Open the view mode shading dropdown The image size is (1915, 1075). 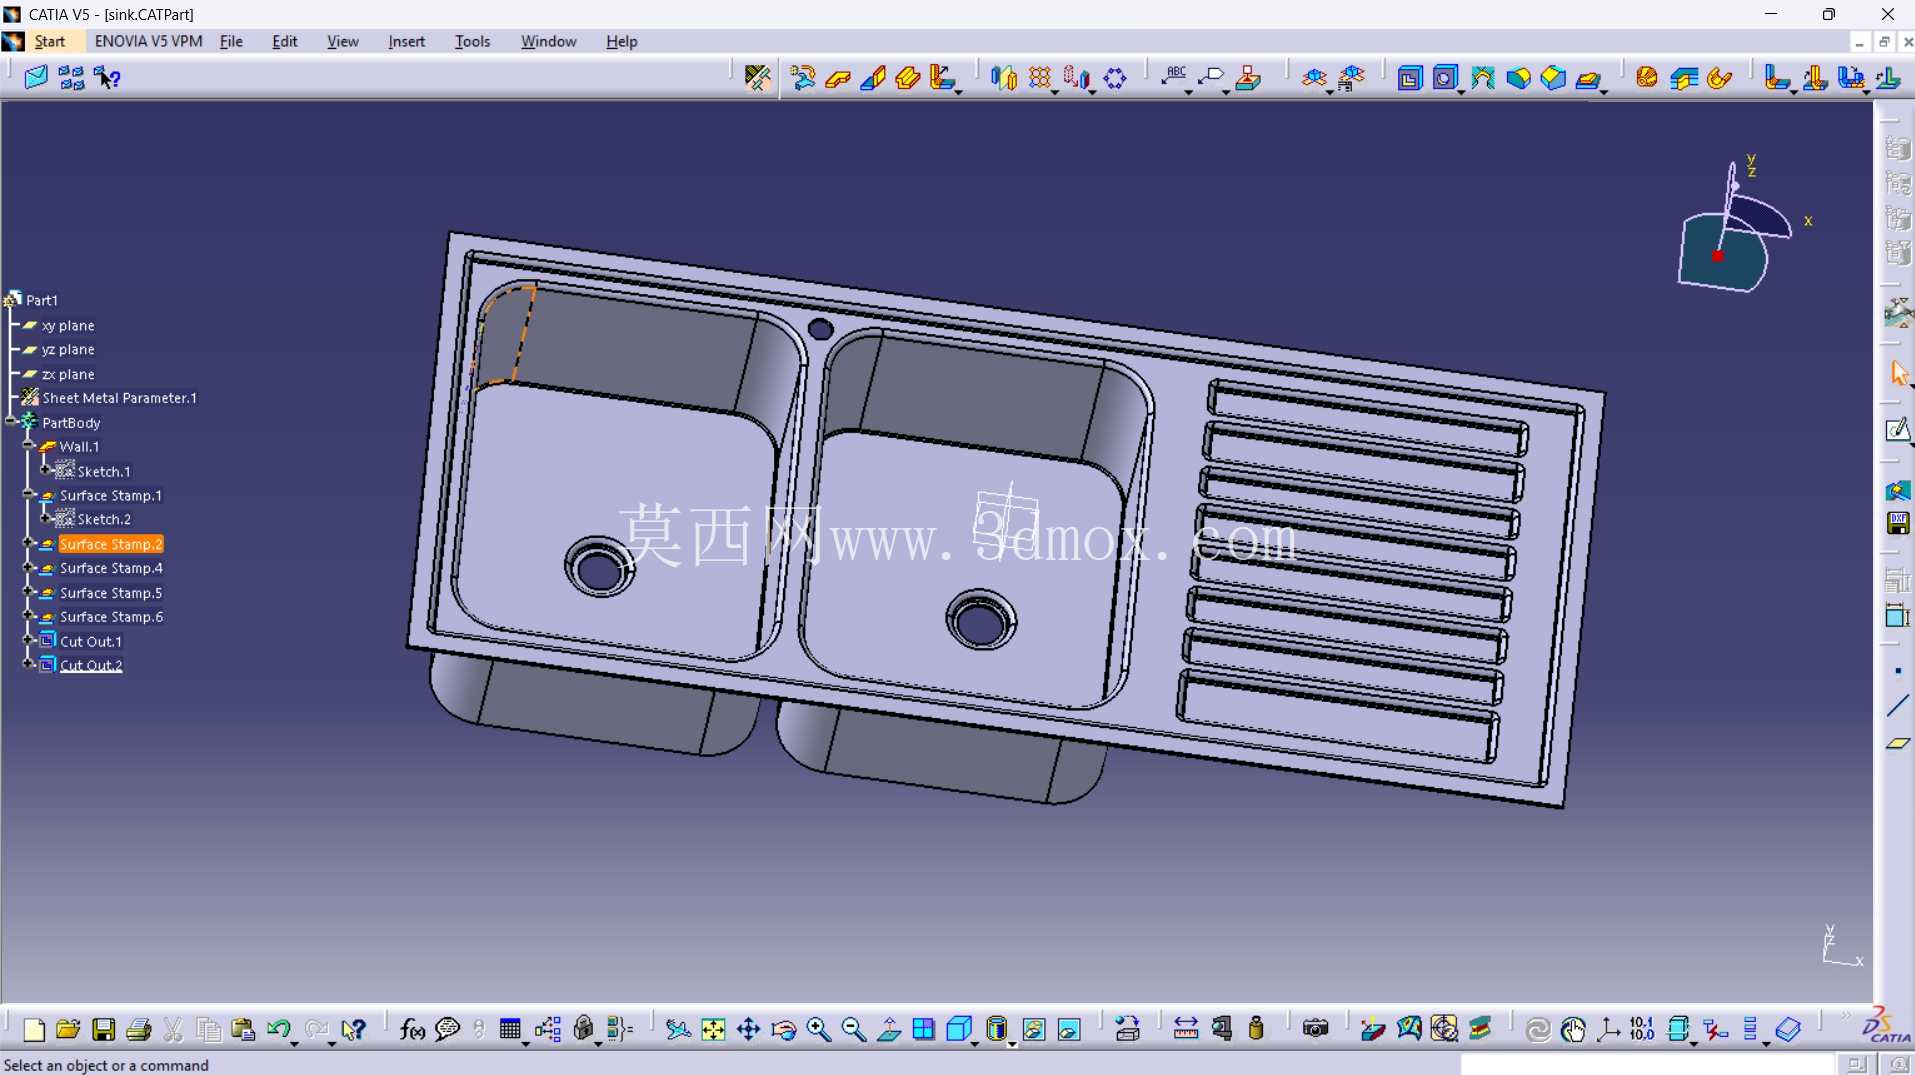1012,1043
